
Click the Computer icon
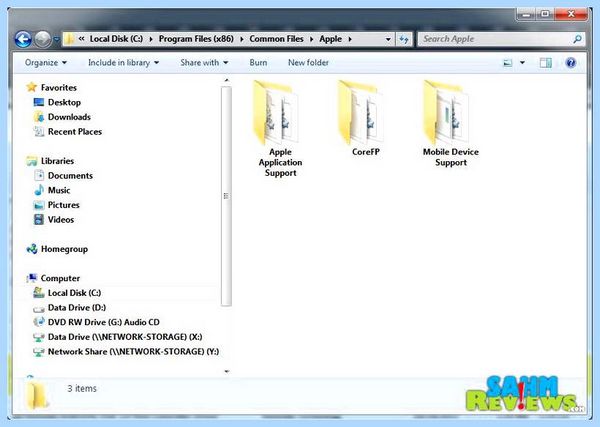click(x=32, y=278)
